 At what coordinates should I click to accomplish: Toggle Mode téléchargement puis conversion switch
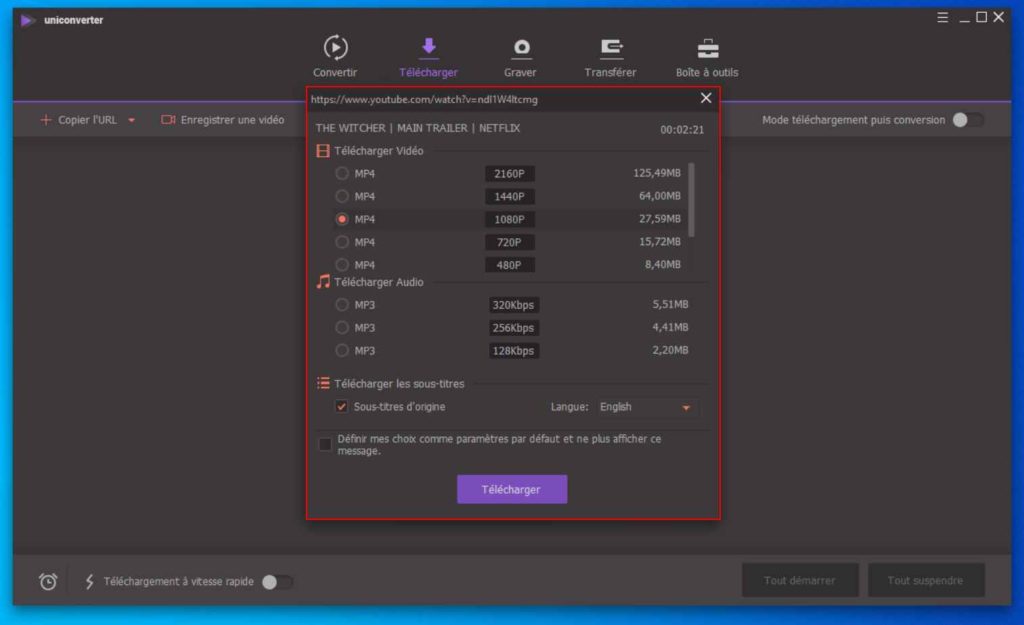(967, 120)
